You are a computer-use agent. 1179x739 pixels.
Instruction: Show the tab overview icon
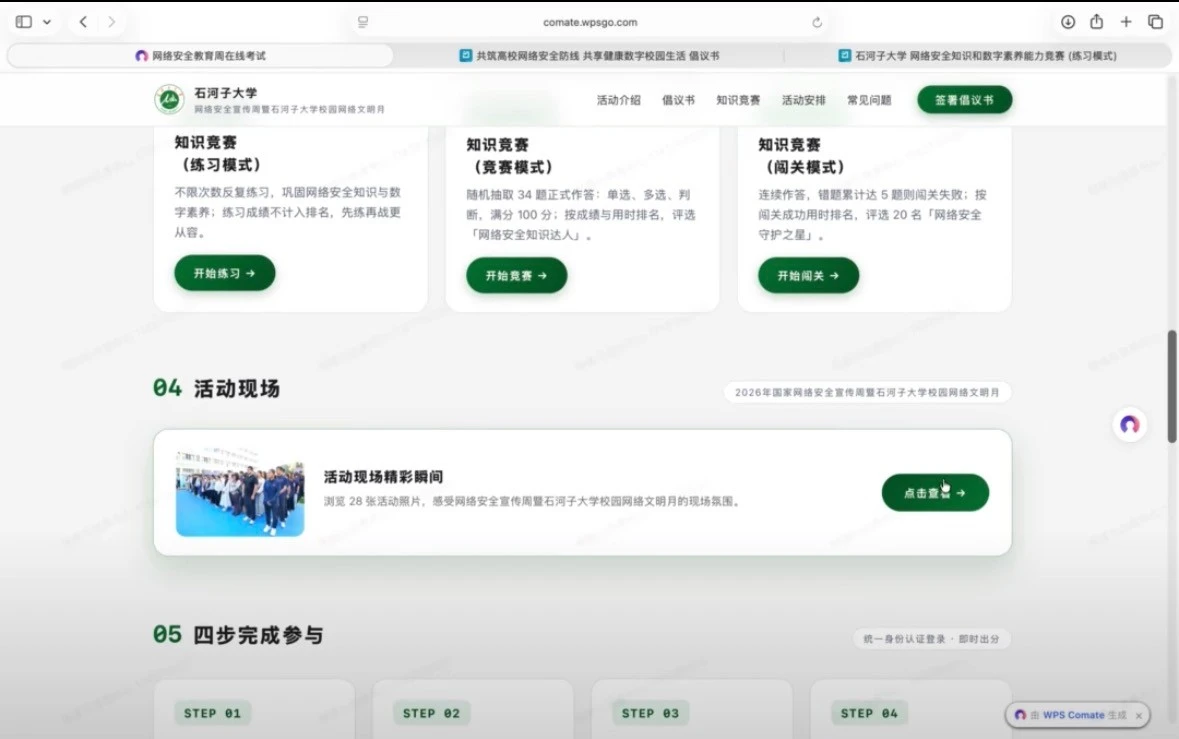tap(1156, 22)
